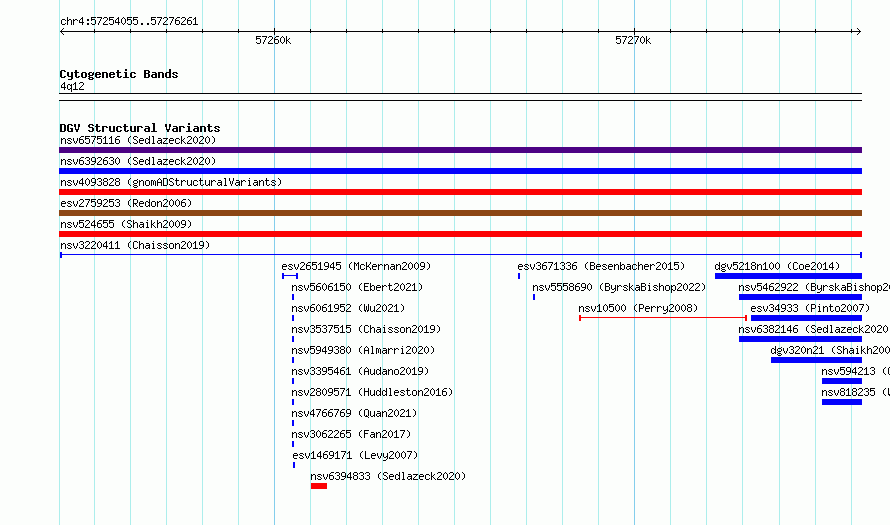Click nsv3062265 (Fan2017) label
Image resolution: width=890 pixels, height=525 pixels.
(351, 434)
